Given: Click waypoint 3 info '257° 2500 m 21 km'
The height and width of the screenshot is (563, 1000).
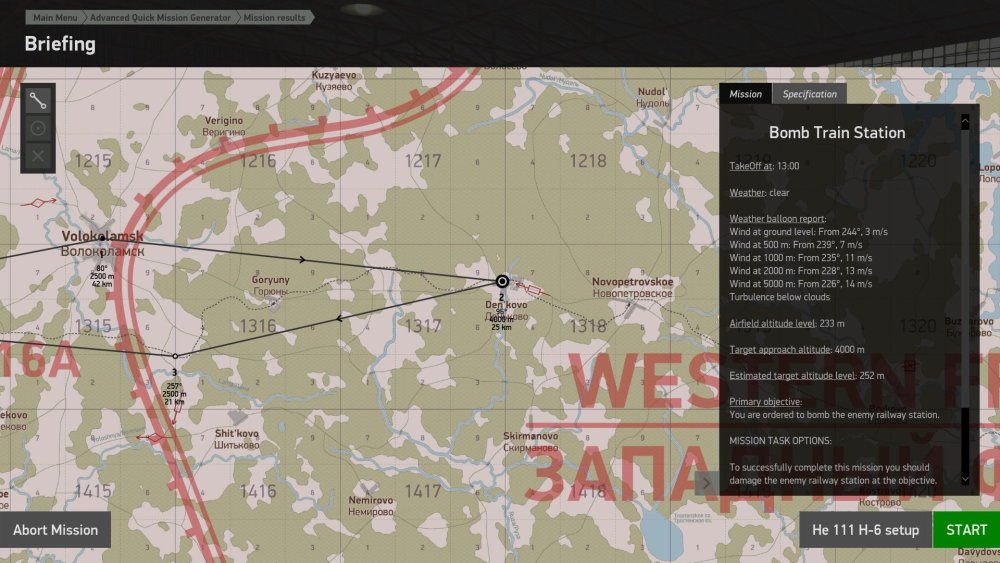Looking at the screenshot, I should click(174, 394).
